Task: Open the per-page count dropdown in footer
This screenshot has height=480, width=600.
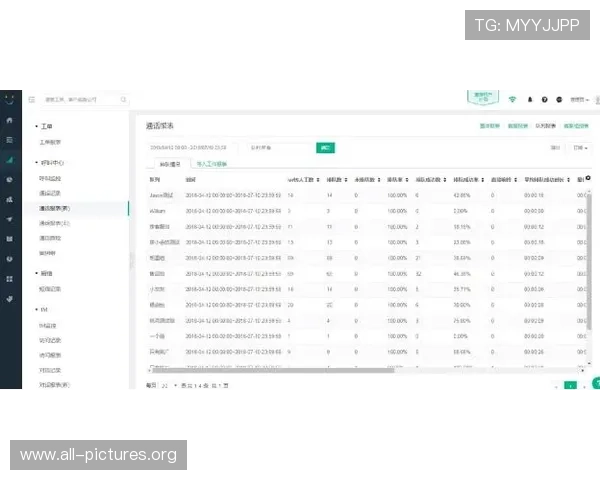Action: (168, 385)
